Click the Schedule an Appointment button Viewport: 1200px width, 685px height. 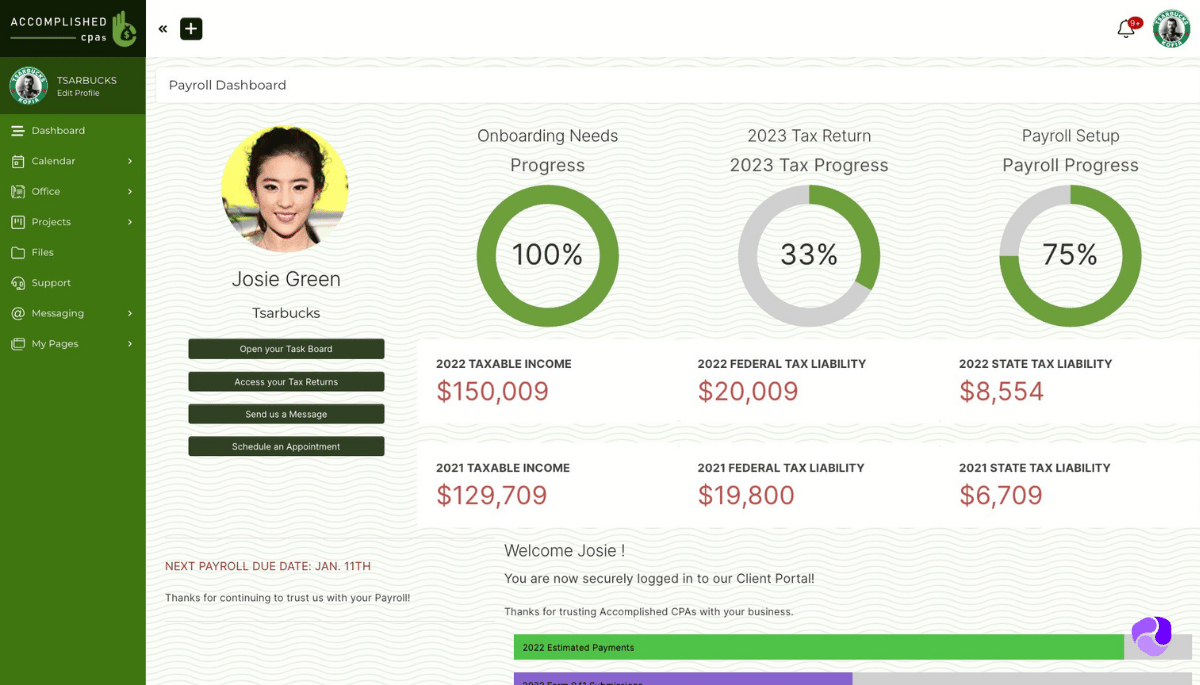pos(286,447)
